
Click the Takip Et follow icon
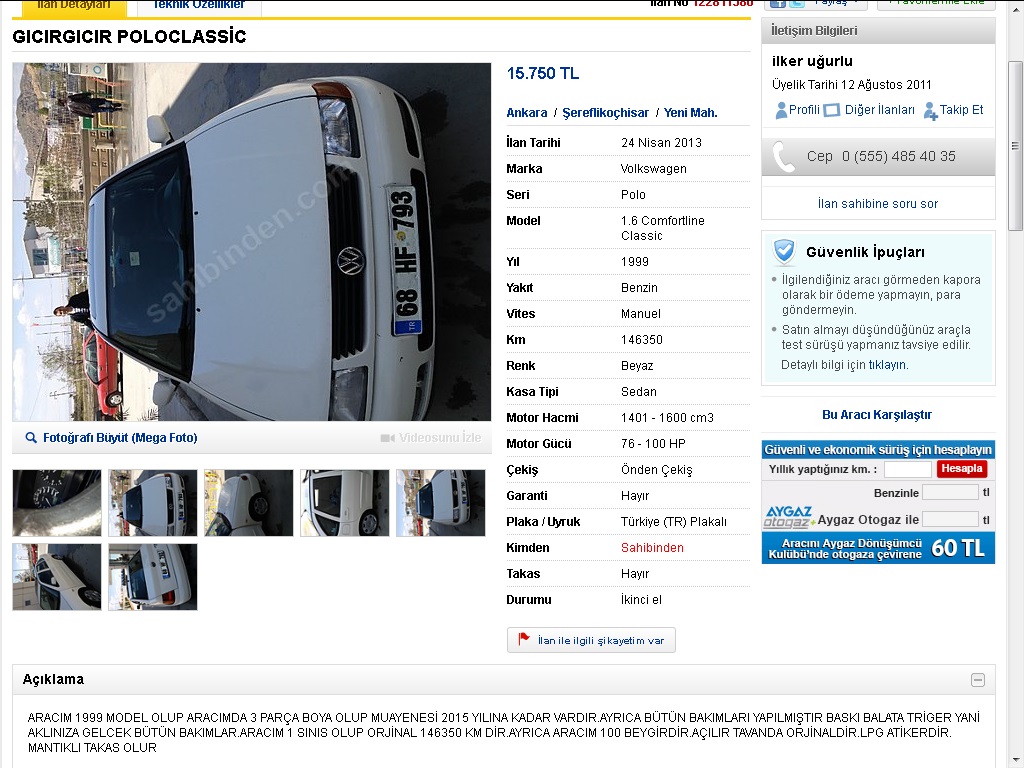coord(931,111)
